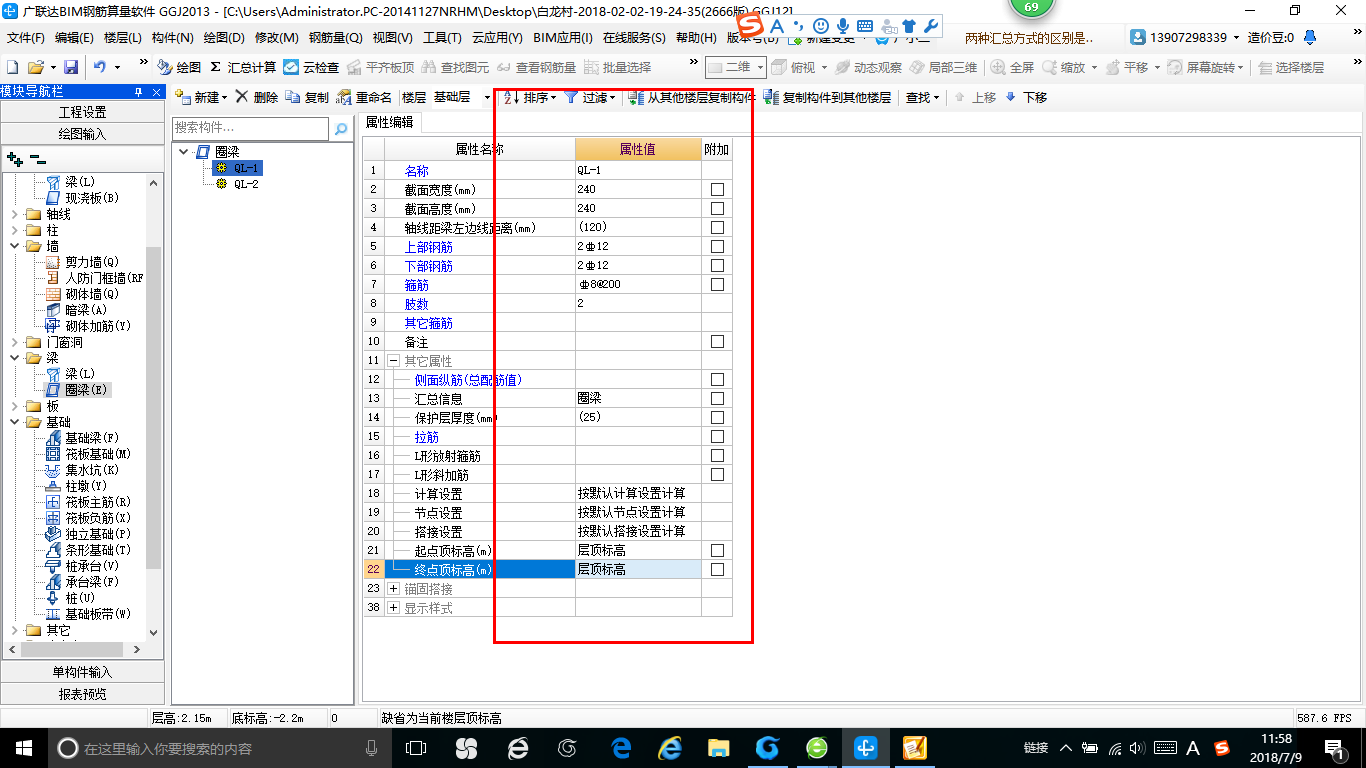This screenshot has height=768, width=1366.
Task: Toggle 附加 checkbox for 备注
Action: [x=717, y=342]
